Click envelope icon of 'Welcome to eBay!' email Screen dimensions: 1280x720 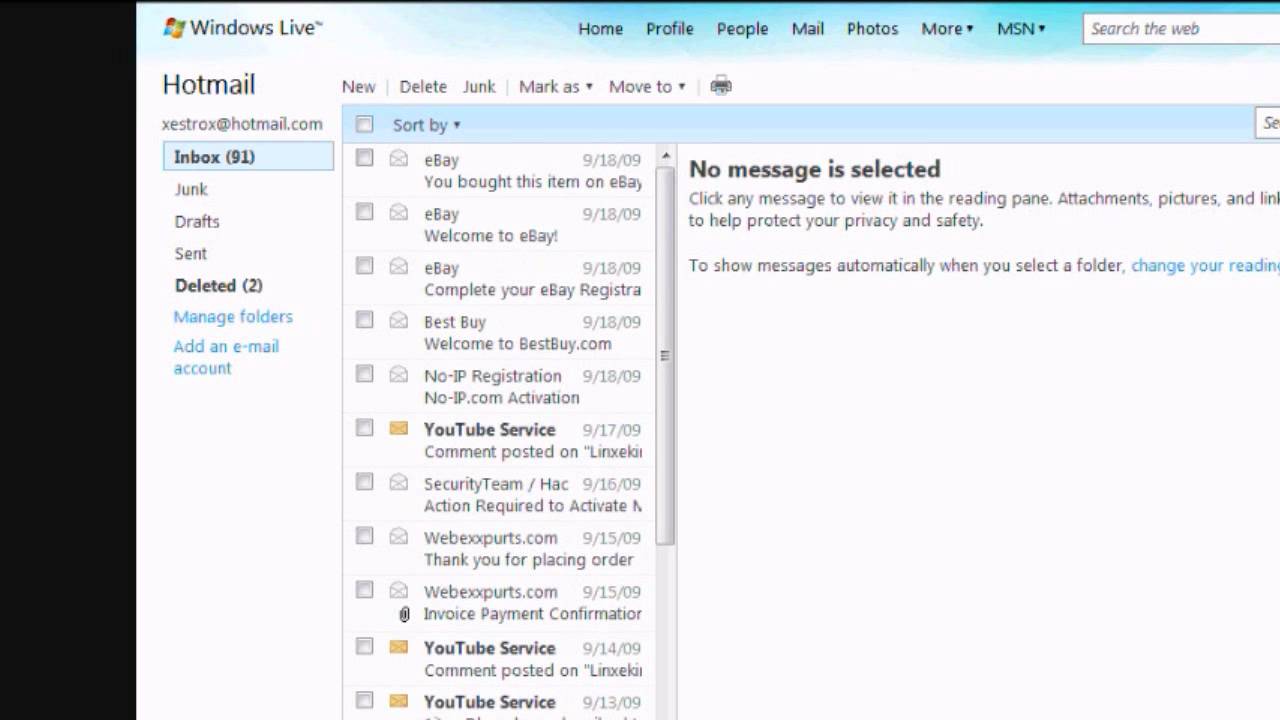pyautogui.click(x=399, y=212)
